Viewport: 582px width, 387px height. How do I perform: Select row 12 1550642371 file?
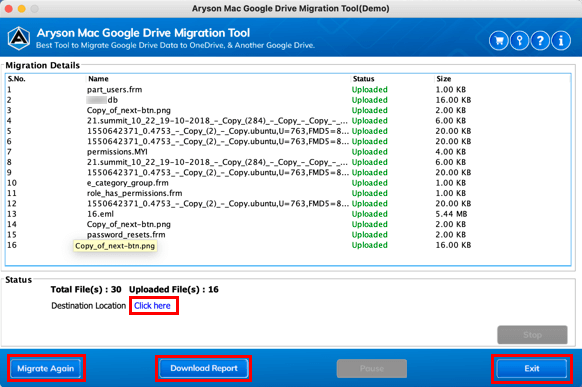pyautogui.click(x=288, y=204)
